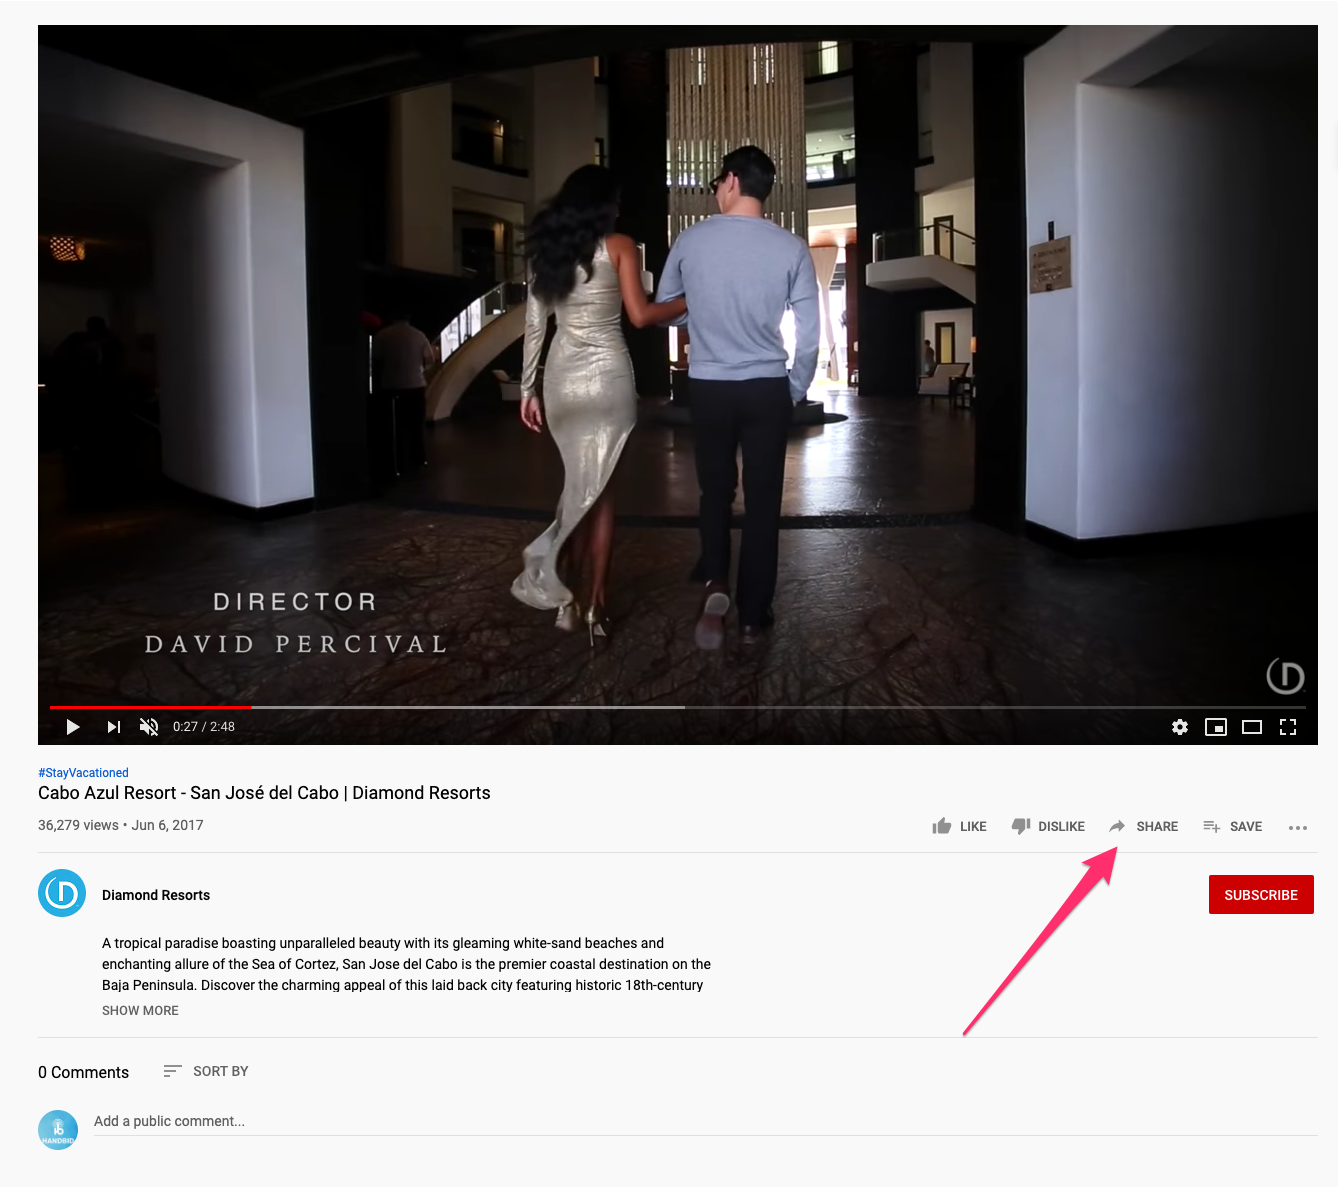Expand description with SHOW MORE

(x=140, y=1010)
